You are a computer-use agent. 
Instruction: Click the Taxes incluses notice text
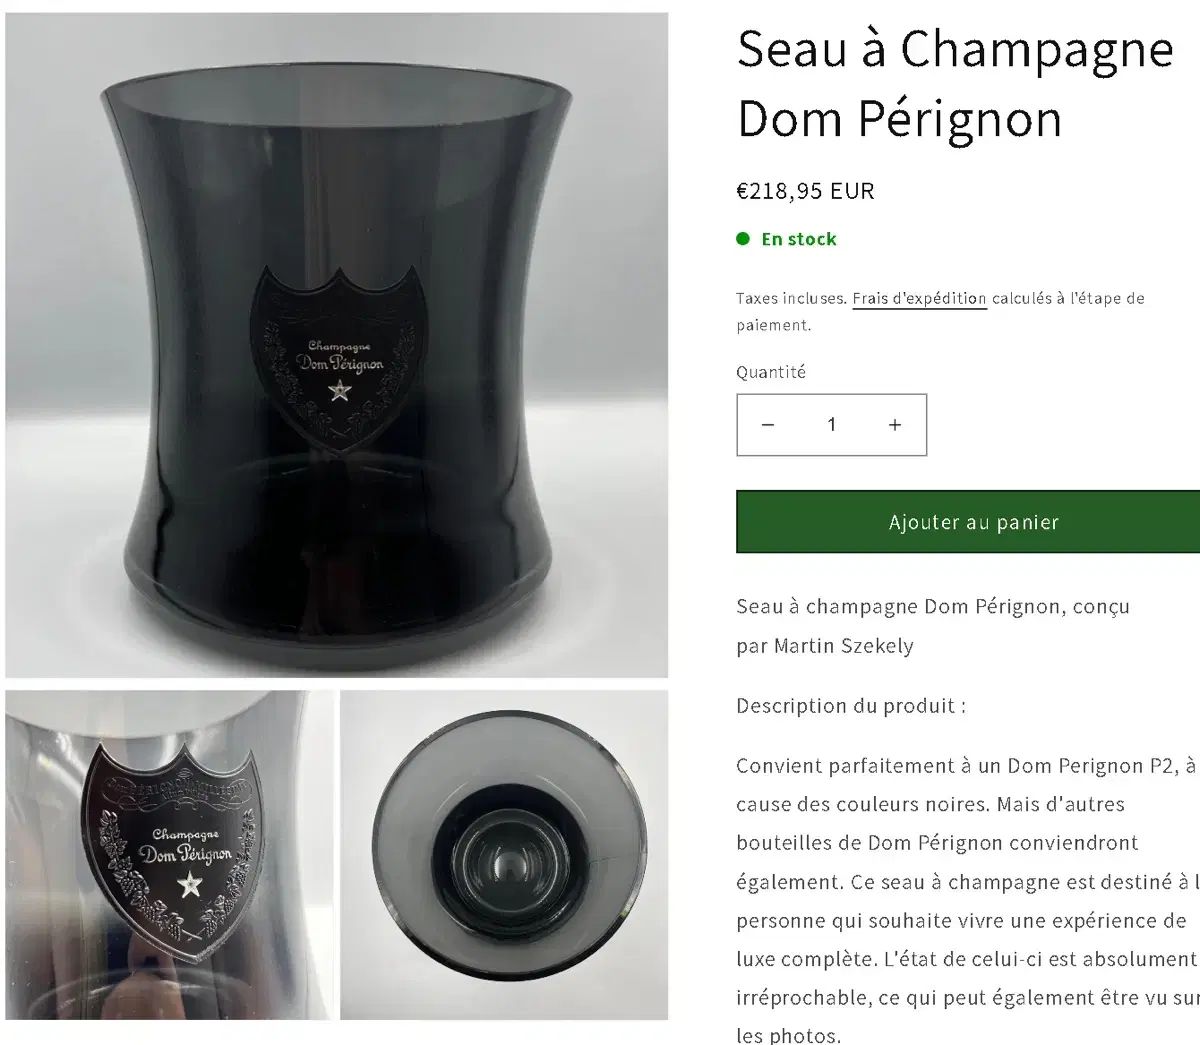[792, 298]
